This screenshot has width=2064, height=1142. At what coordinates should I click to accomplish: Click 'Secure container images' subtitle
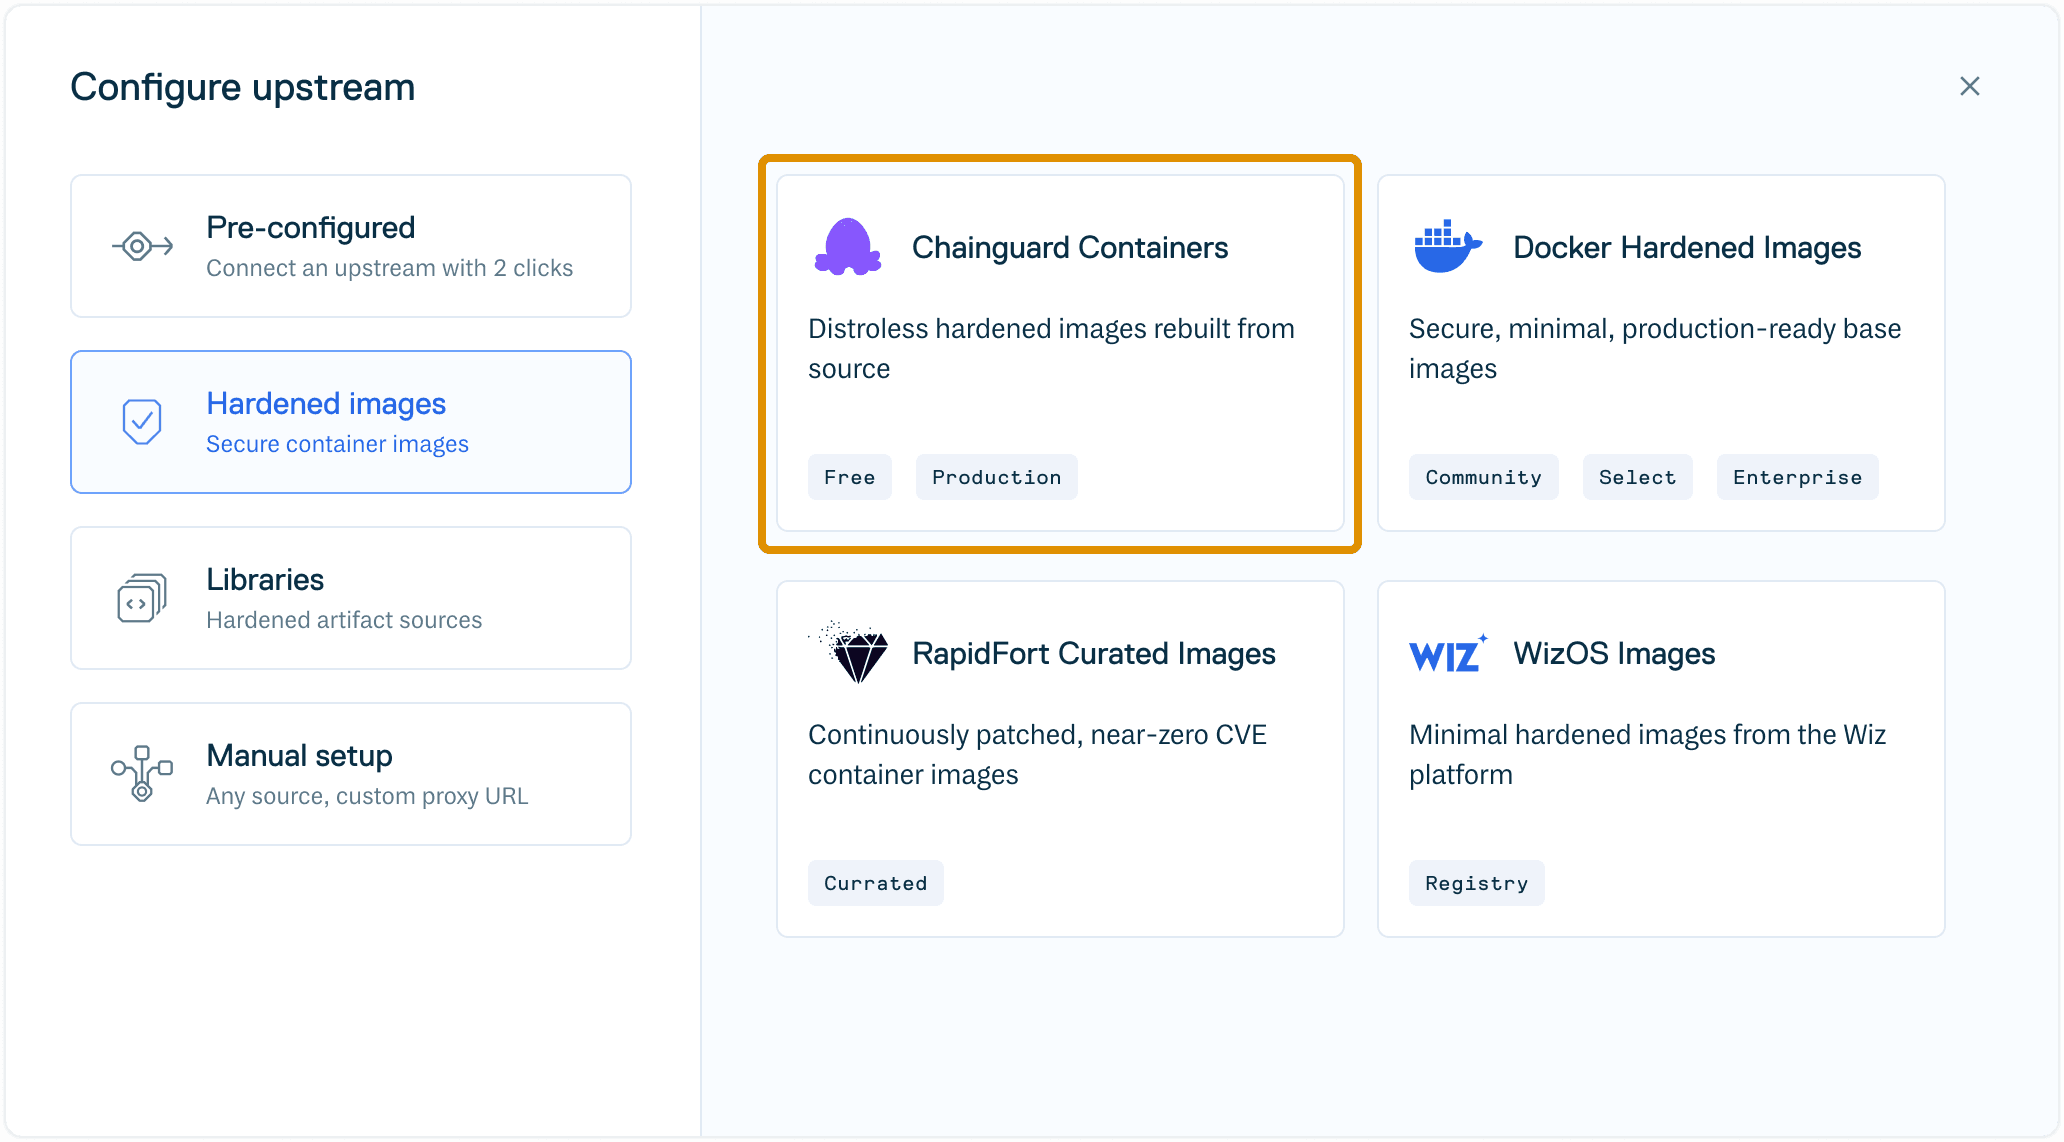(x=337, y=444)
